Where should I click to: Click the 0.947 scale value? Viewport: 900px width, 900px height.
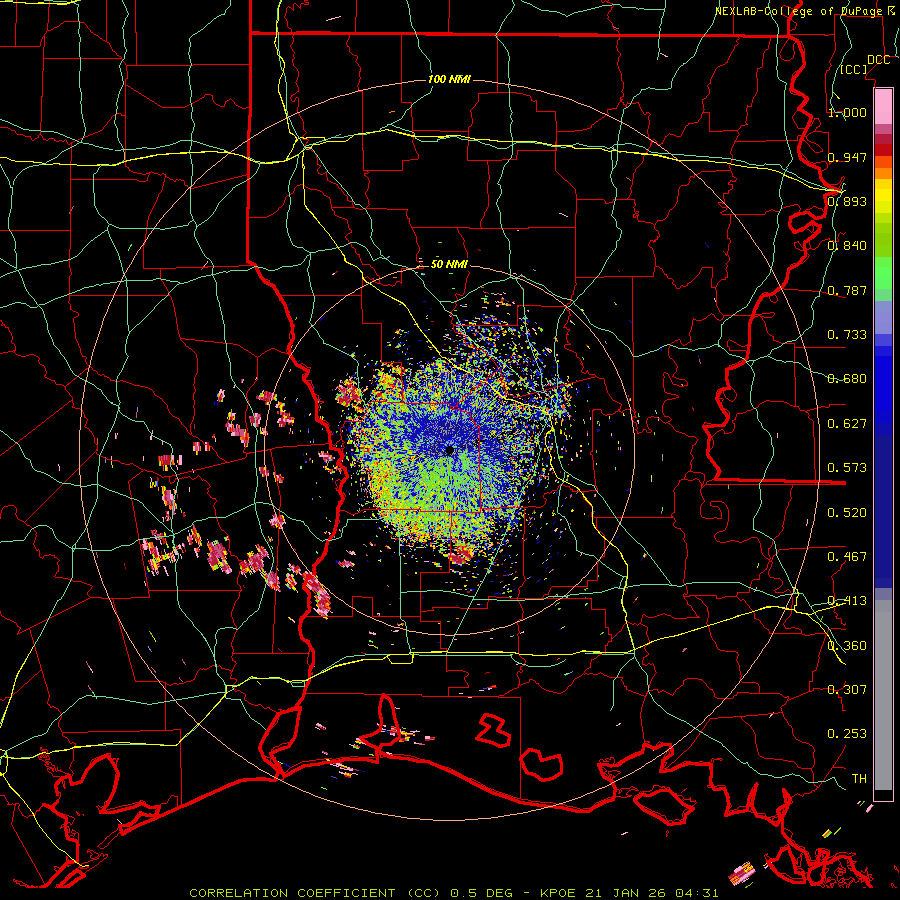pos(847,157)
